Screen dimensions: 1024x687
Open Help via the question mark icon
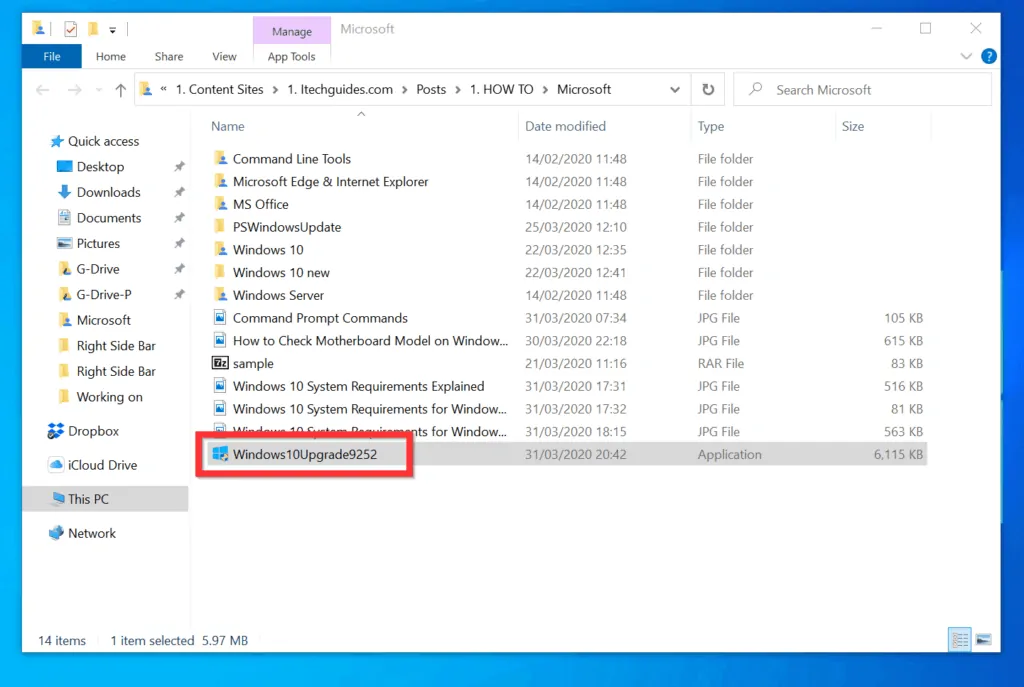coord(988,56)
